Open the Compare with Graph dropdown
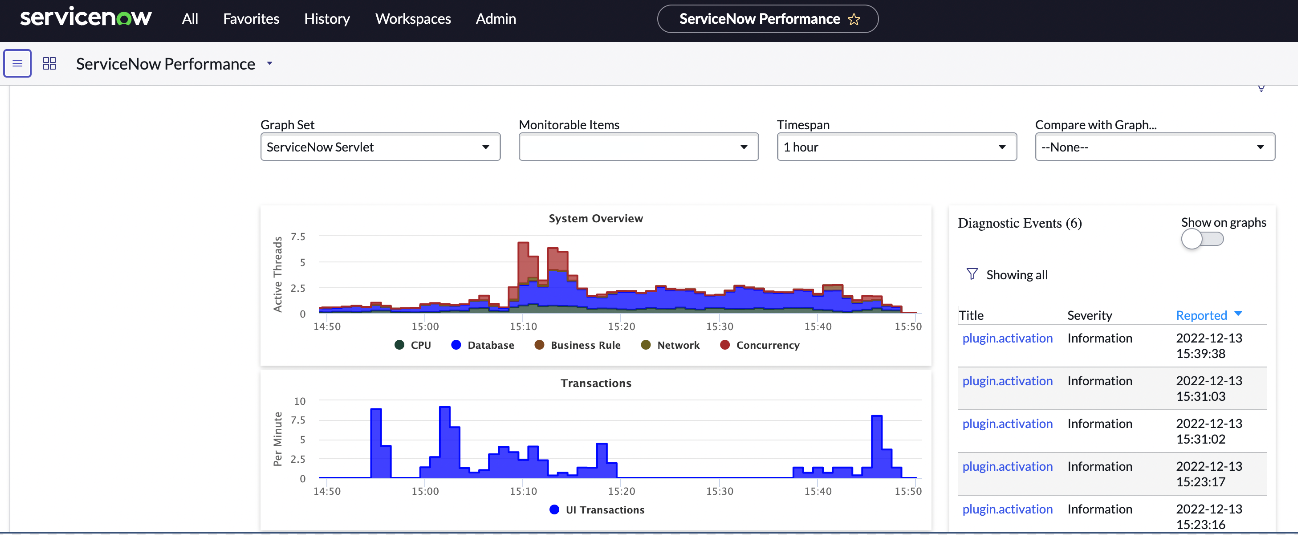The image size is (1298, 535). click(1155, 147)
